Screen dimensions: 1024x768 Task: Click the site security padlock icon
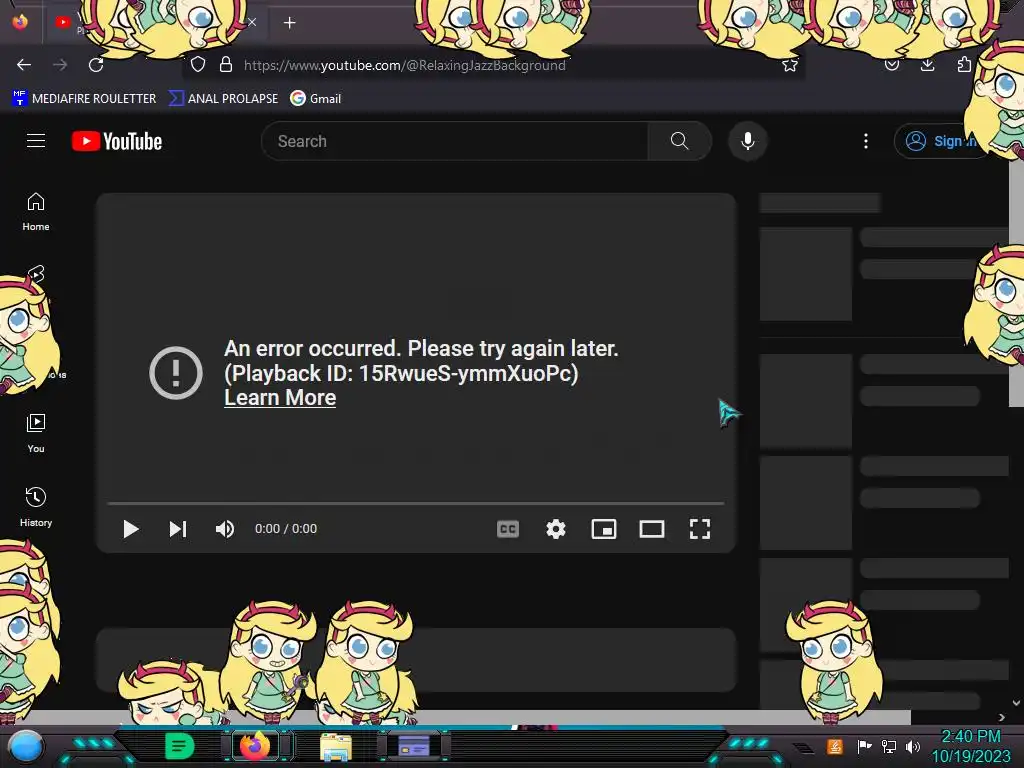click(x=226, y=65)
